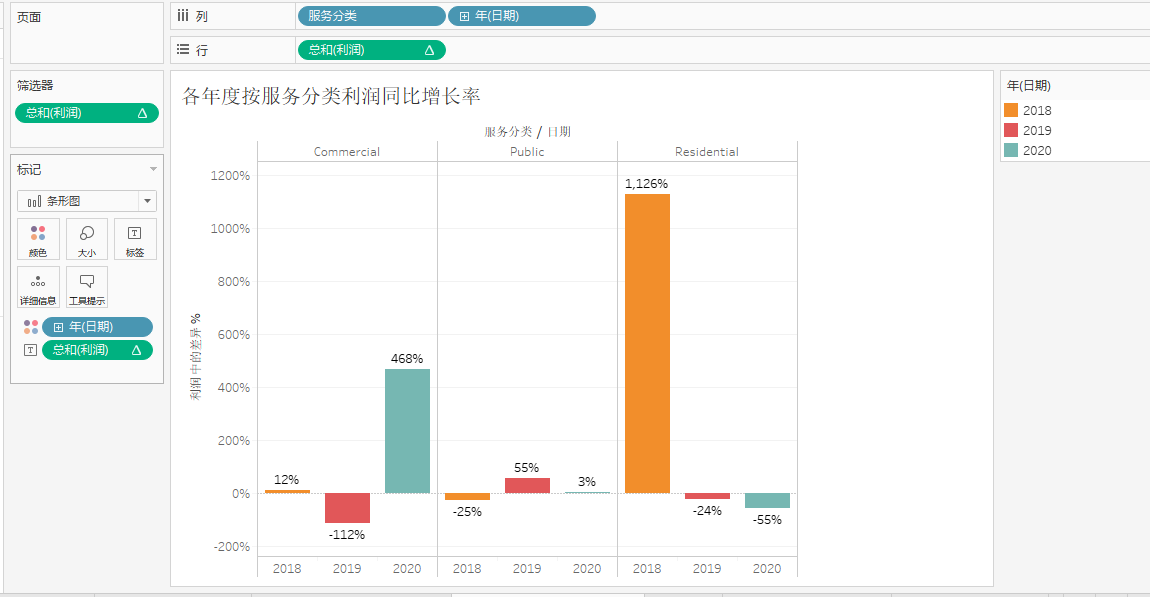Click the Color (颜色) marks card button
The width and height of the screenshot is (1150, 597).
38,239
